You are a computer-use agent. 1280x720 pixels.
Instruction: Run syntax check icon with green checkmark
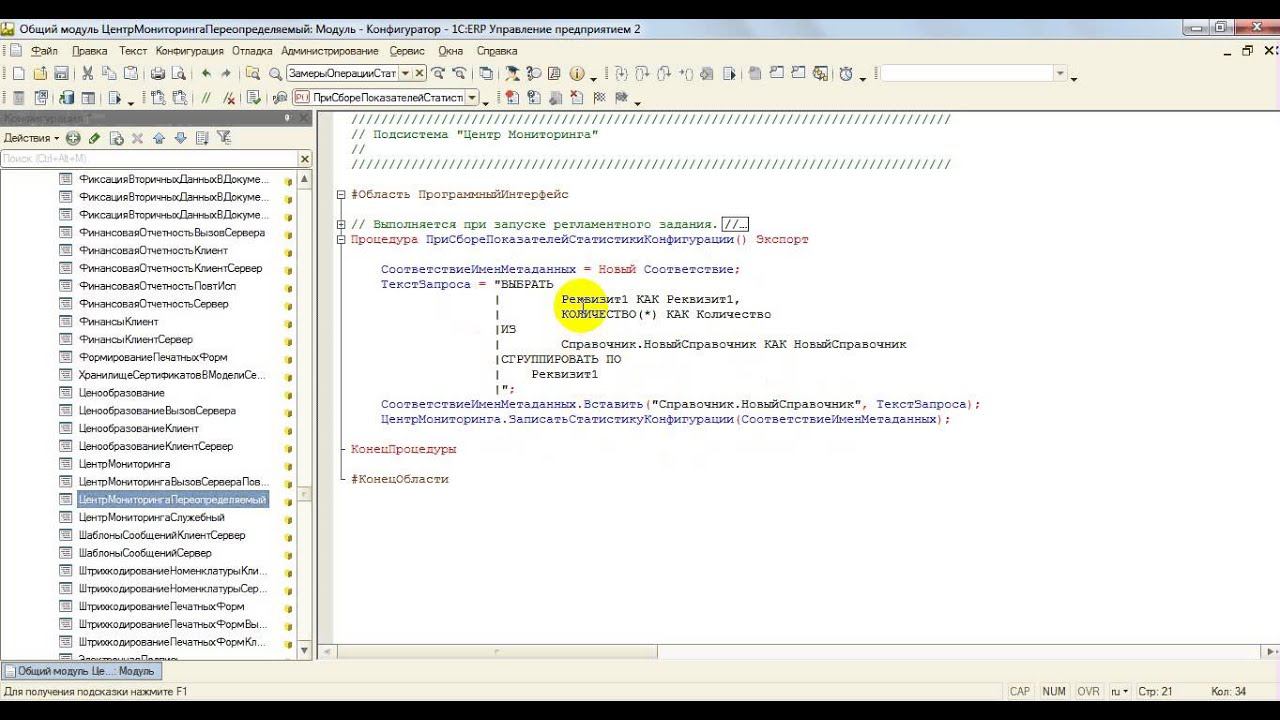click(253, 98)
